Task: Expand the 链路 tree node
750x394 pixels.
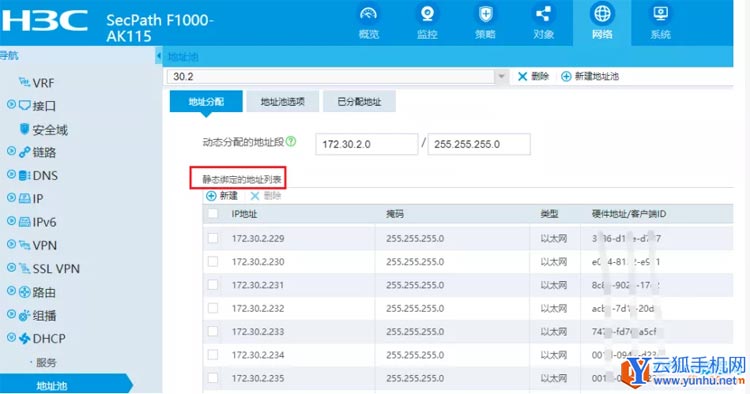Action: [11, 151]
